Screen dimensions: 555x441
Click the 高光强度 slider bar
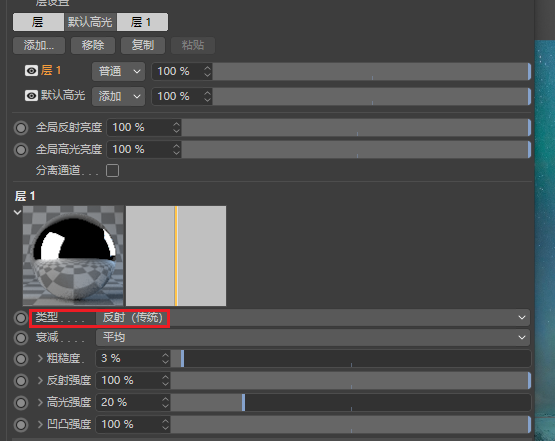(350, 403)
